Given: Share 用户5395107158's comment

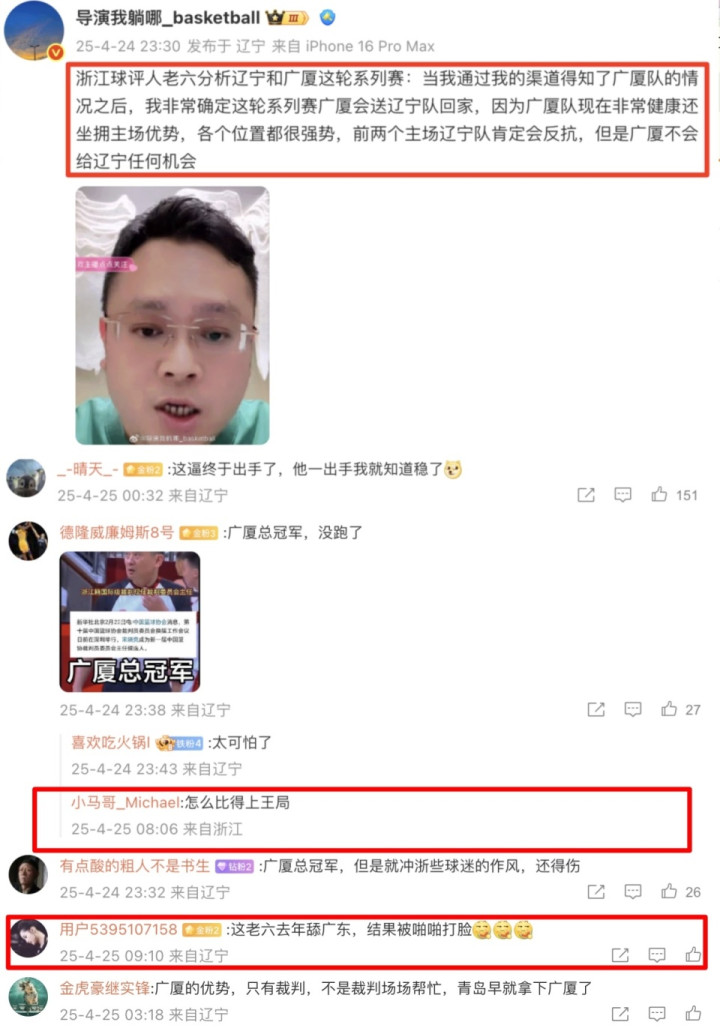Looking at the screenshot, I should tap(620, 955).
